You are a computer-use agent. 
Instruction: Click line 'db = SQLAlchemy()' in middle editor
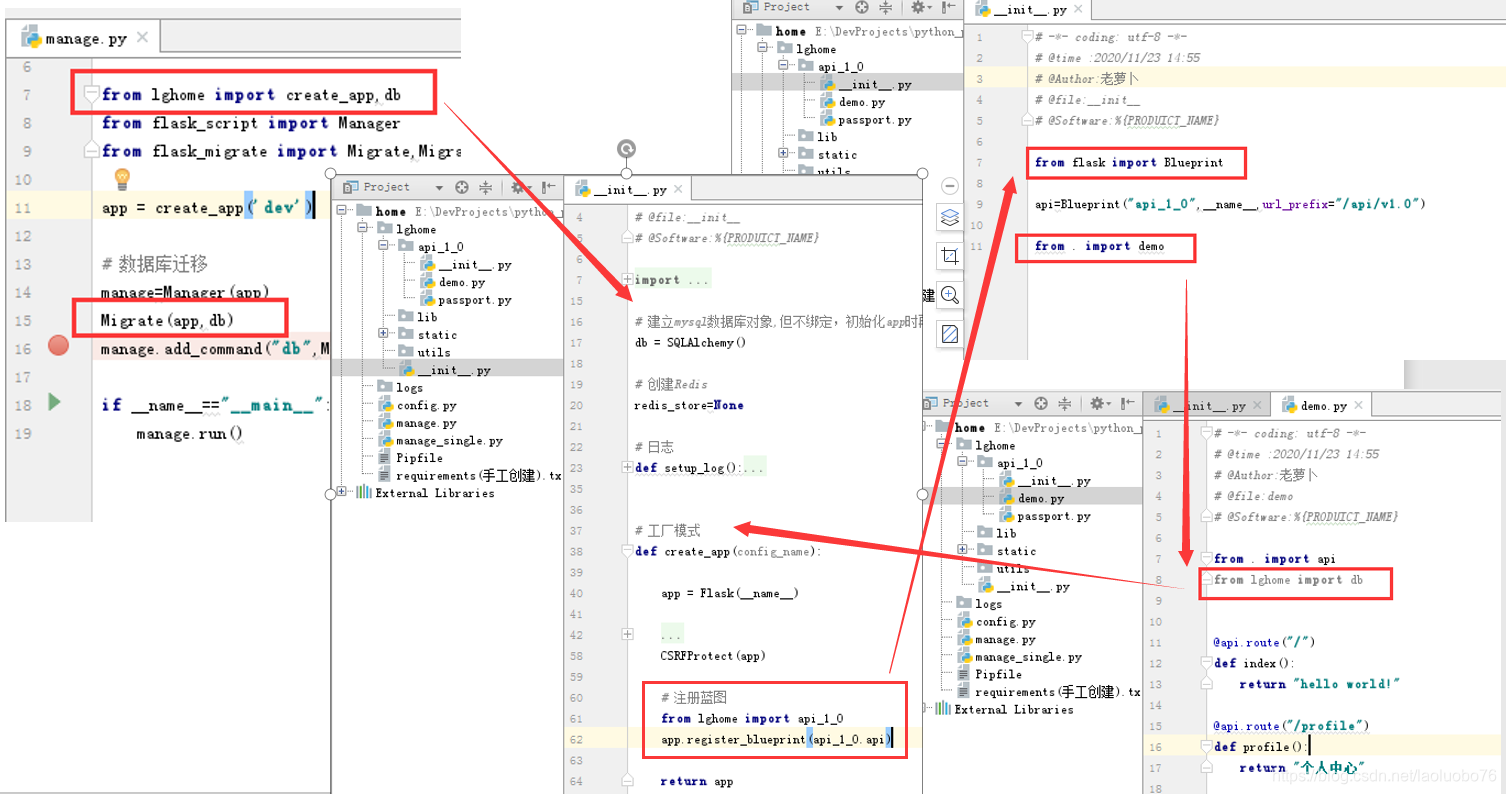[690, 342]
